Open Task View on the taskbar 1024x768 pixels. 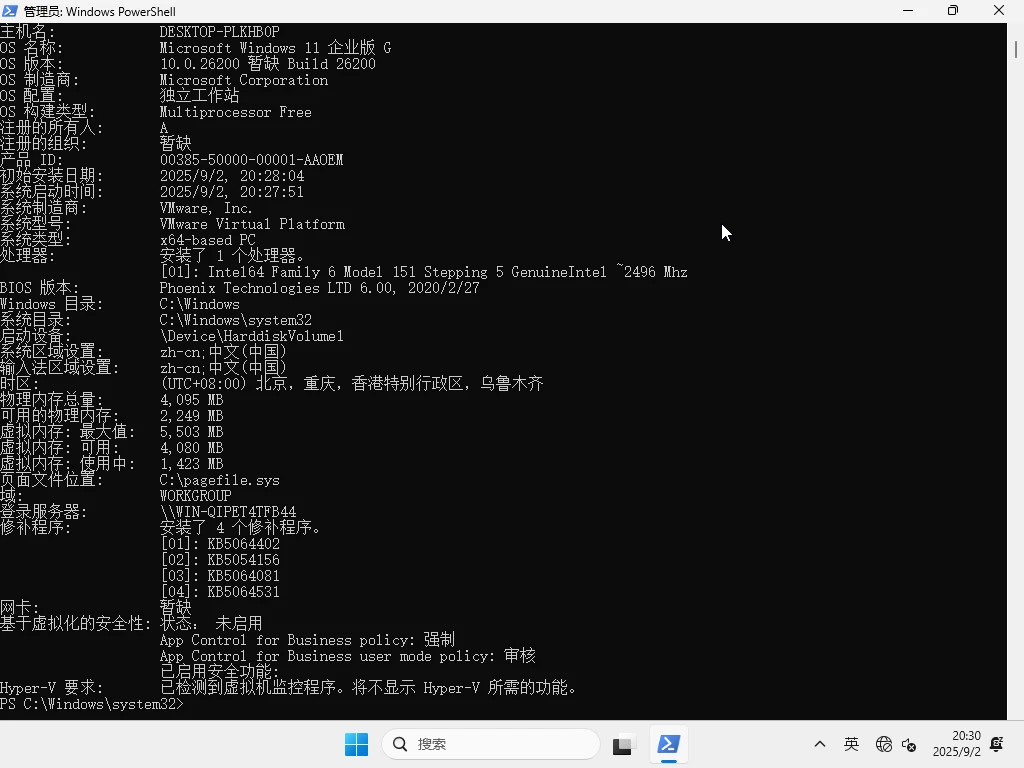coord(622,744)
